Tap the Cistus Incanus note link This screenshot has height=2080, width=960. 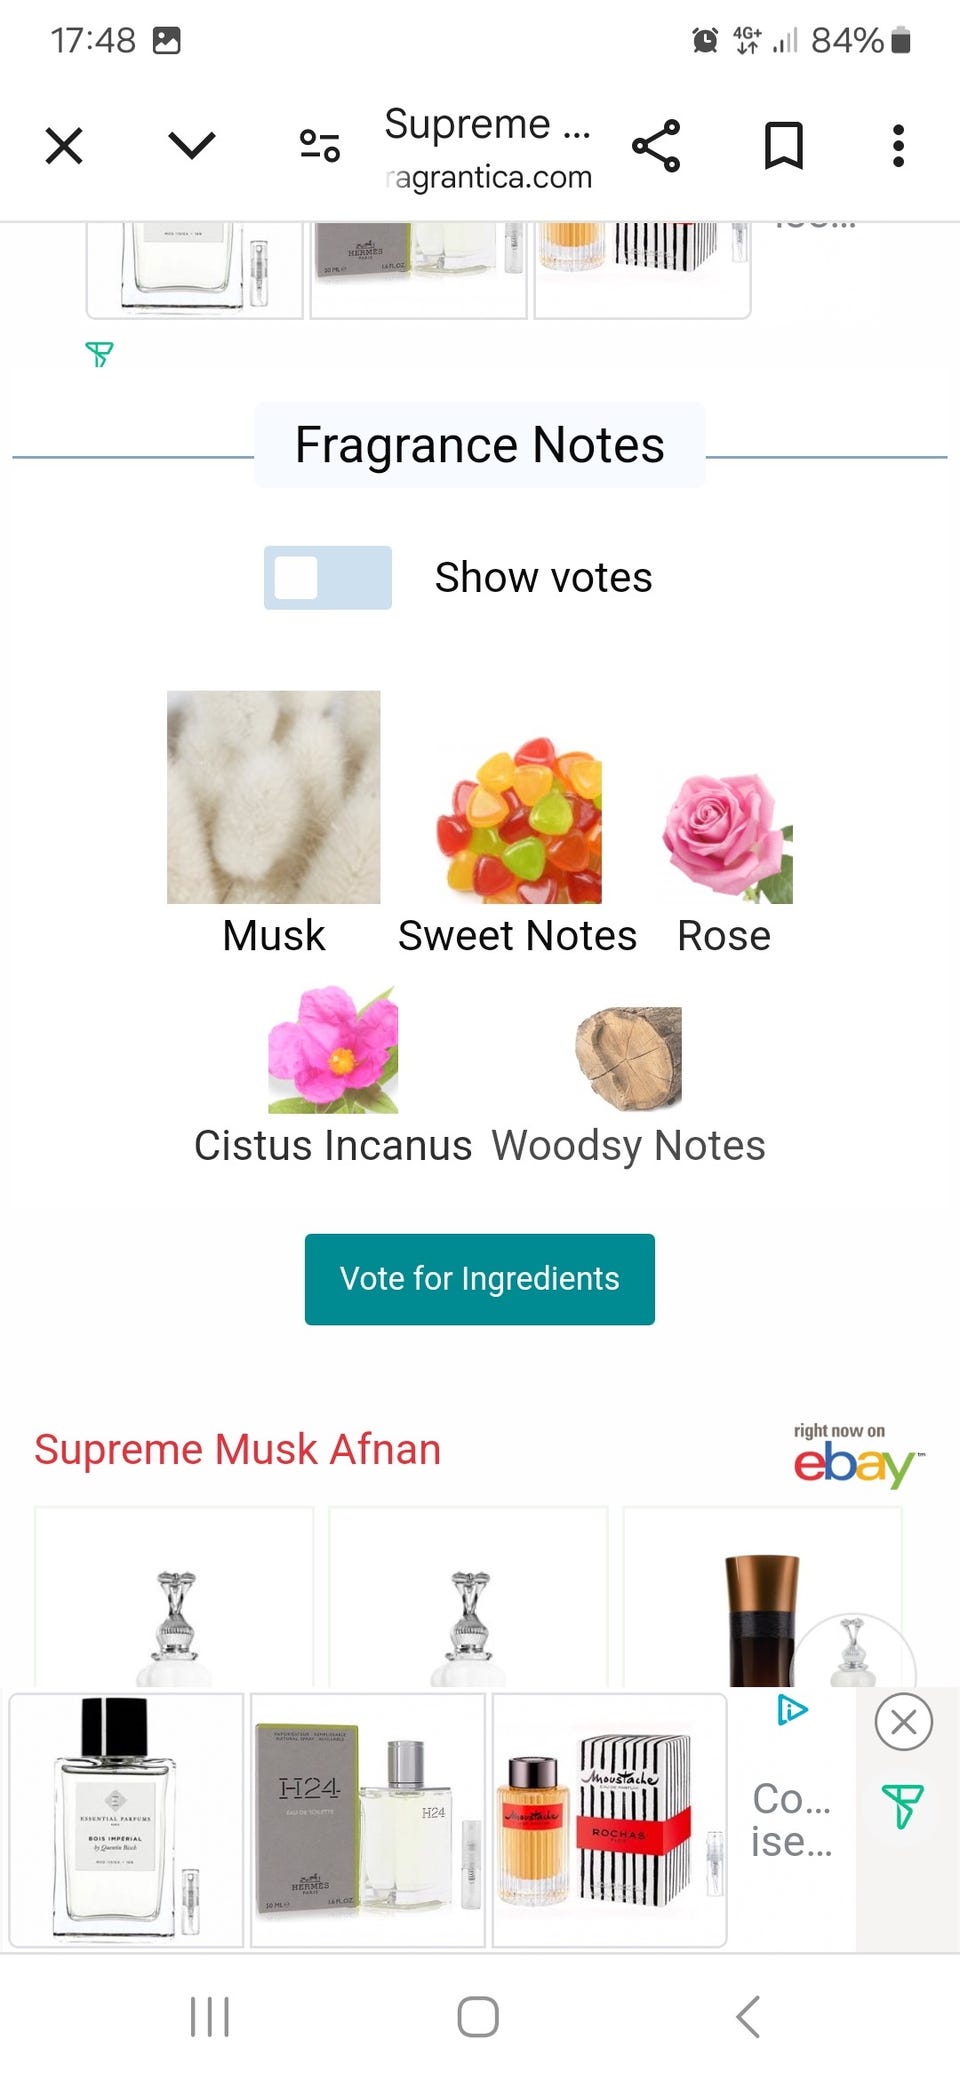pyautogui.click(x=333, y=1145)
